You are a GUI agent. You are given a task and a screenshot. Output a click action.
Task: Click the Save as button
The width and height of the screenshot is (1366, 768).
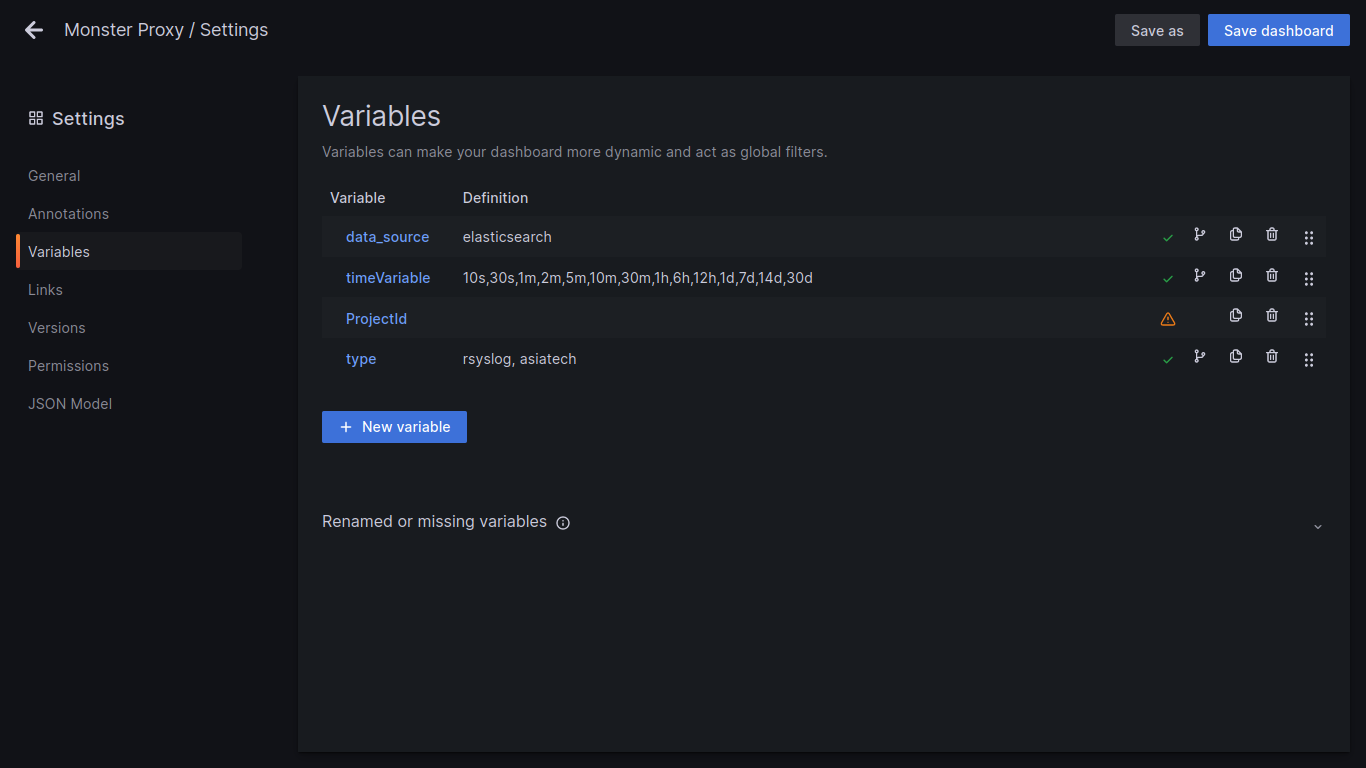pyautogui.click(x=1157, y=30)
